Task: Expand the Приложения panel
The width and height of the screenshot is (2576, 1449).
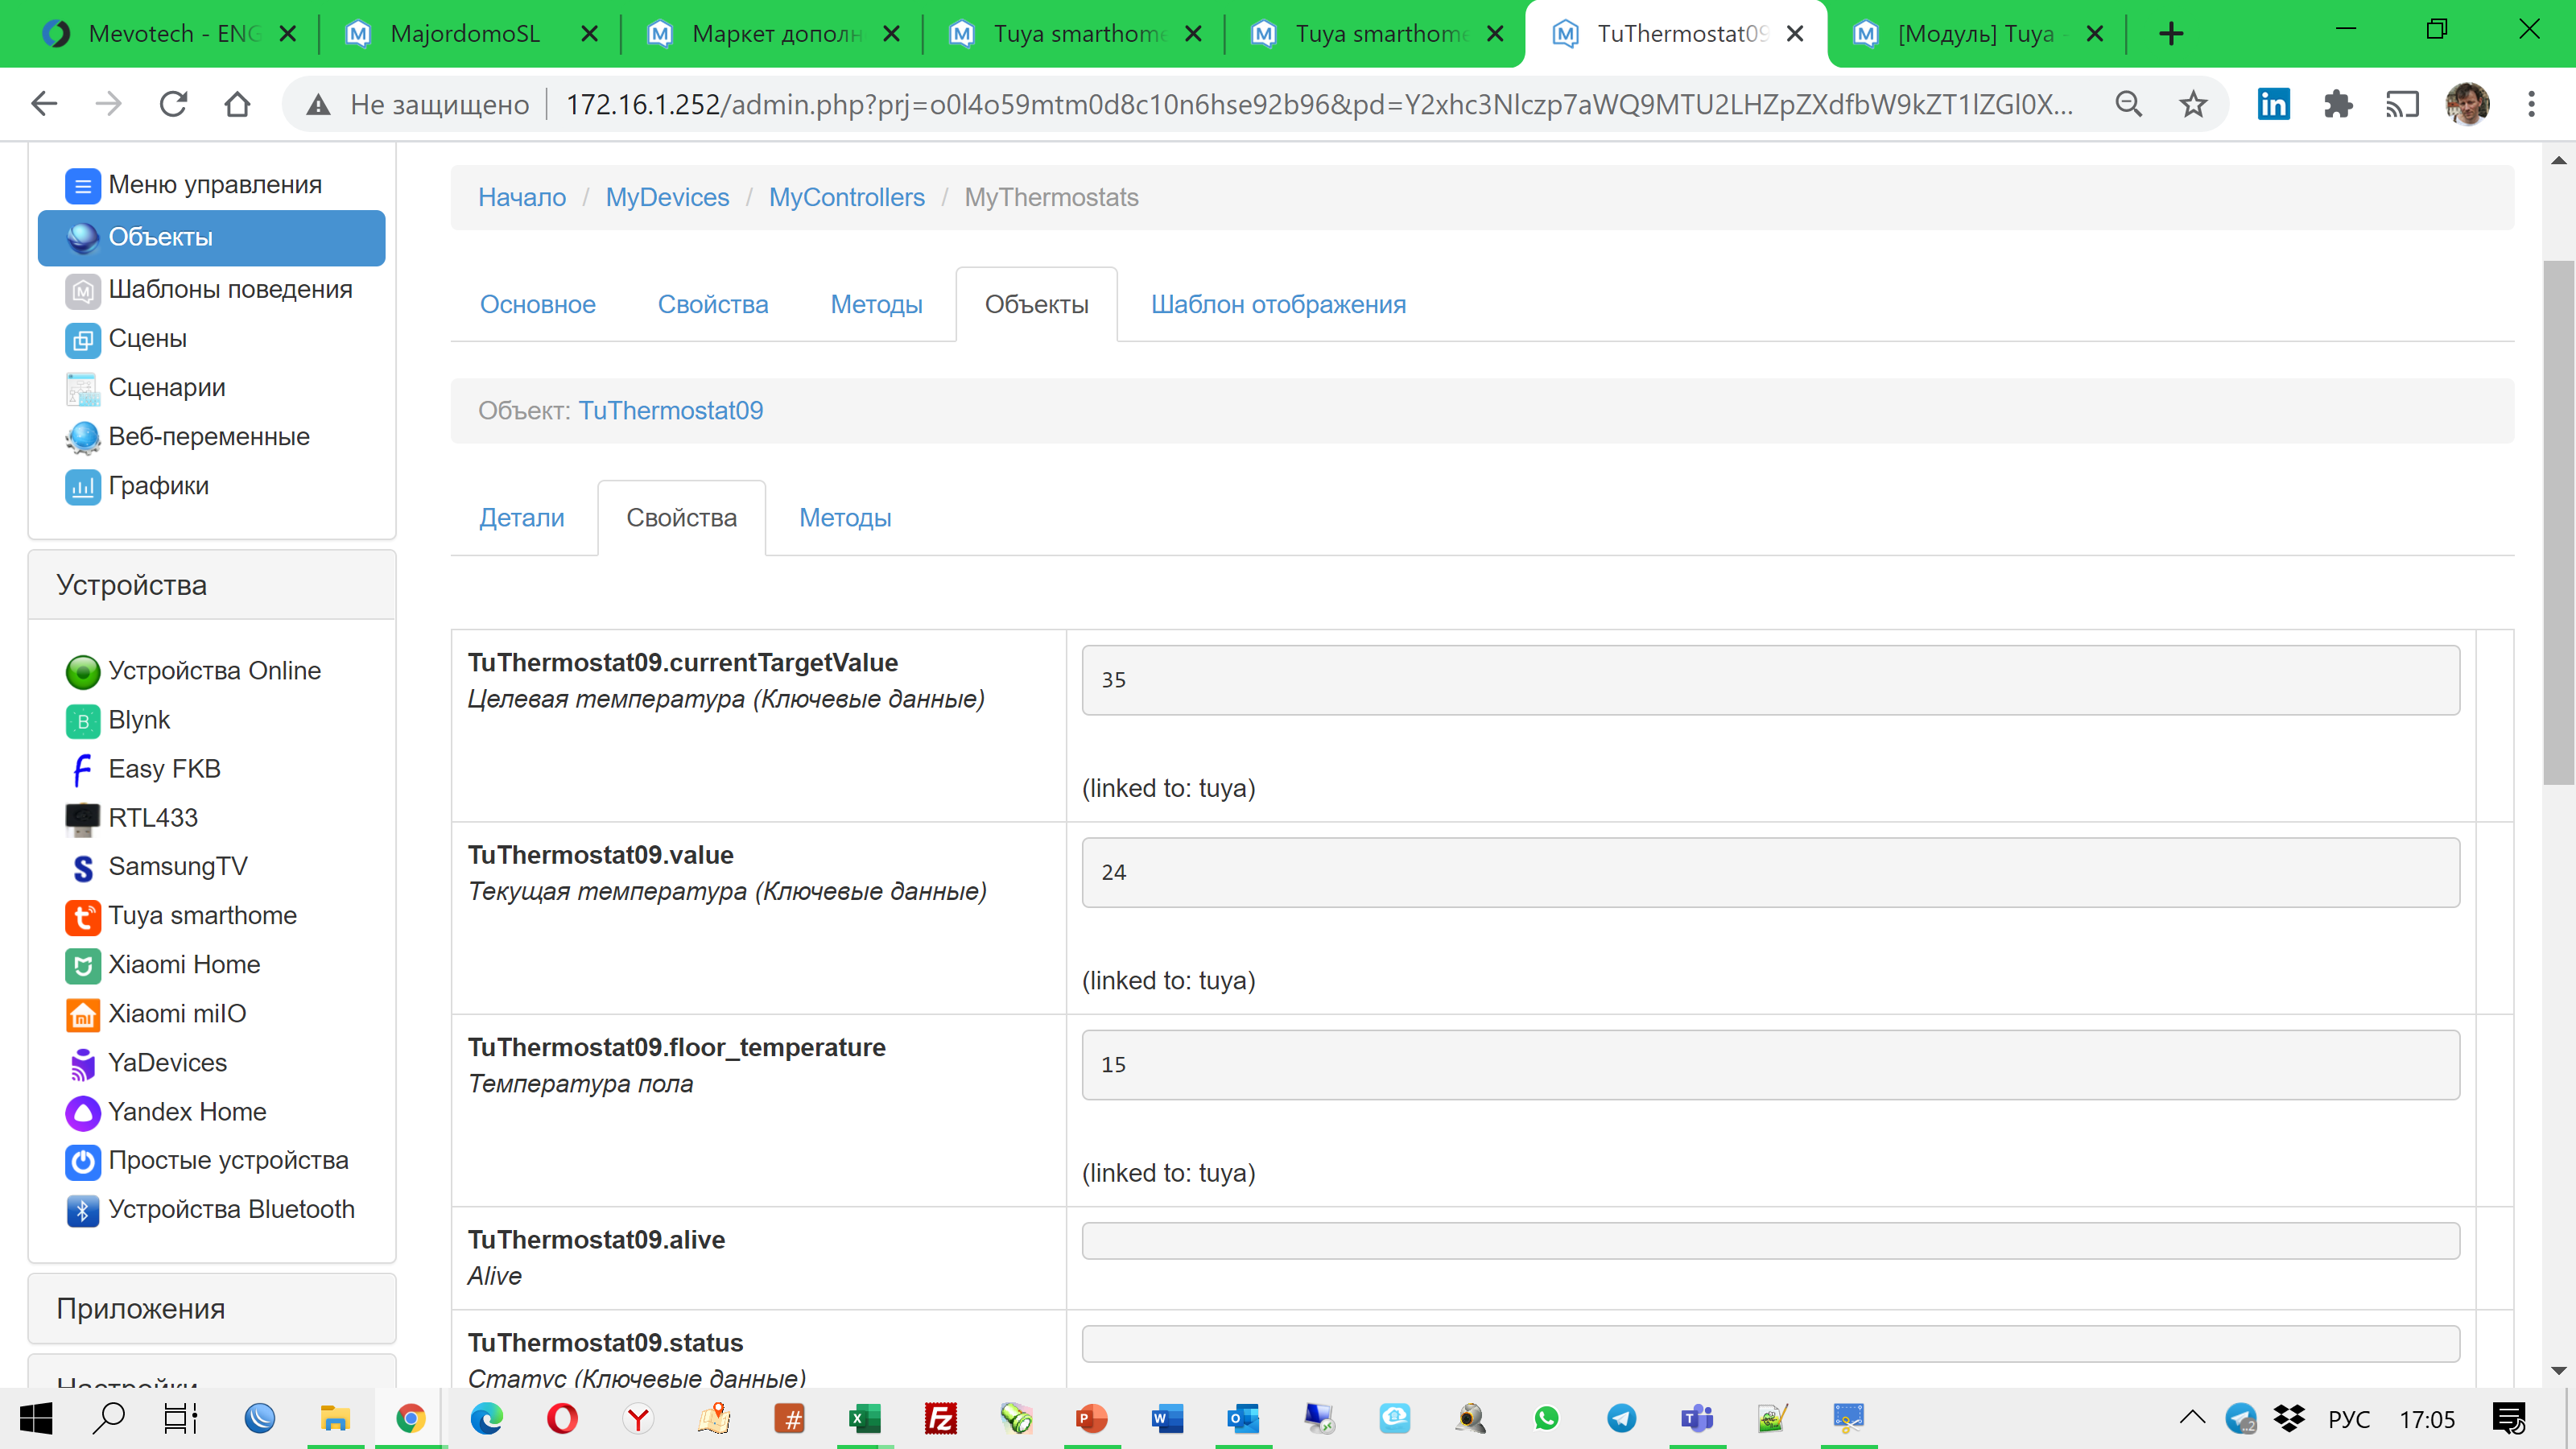Action: click(x=141, y=1308)
